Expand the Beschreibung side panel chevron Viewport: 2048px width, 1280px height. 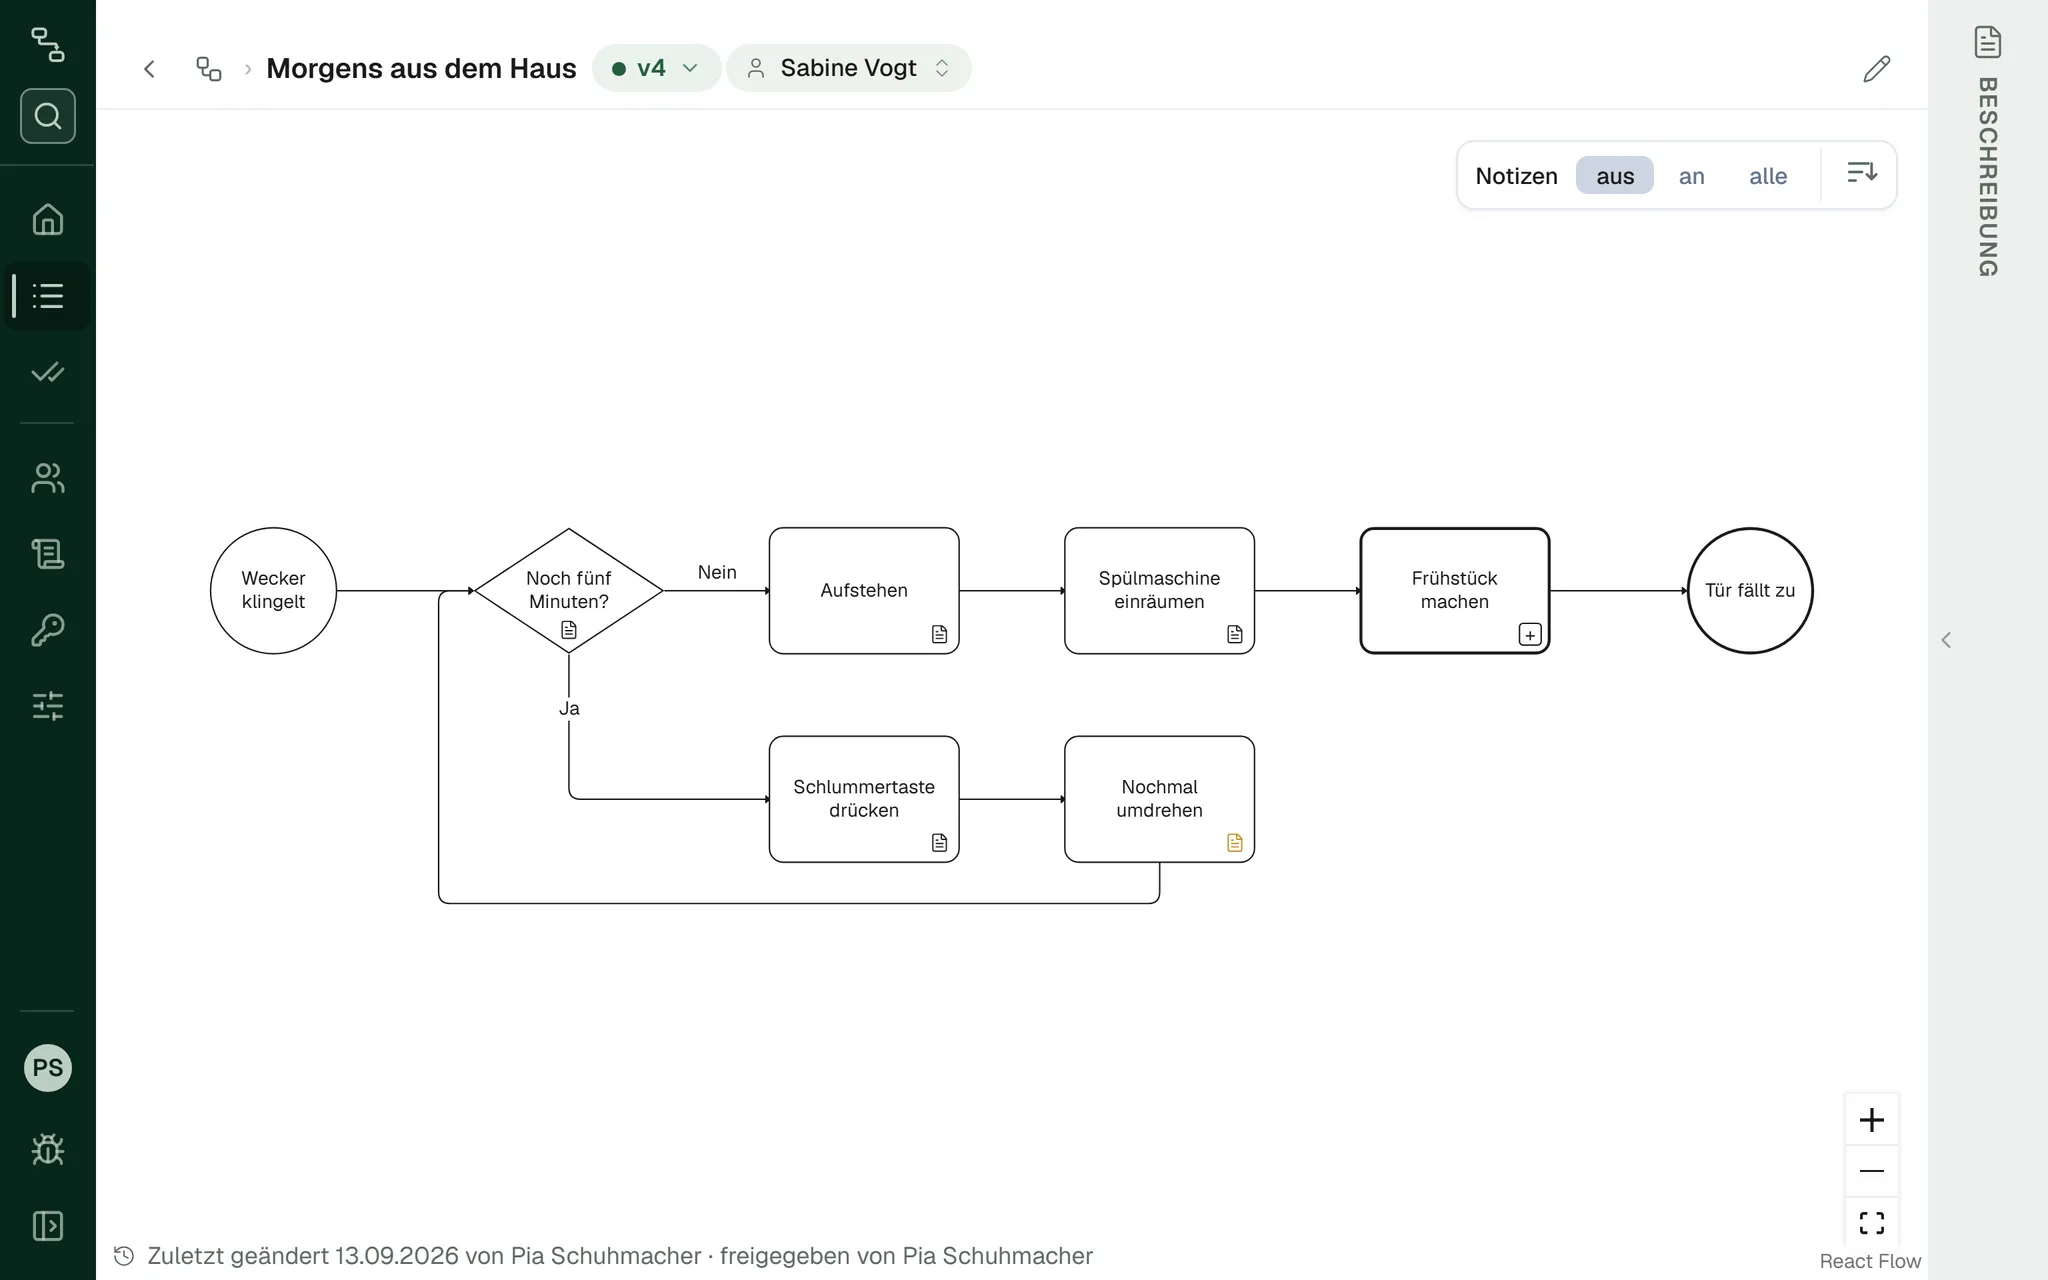click(x=1946, y=640)
